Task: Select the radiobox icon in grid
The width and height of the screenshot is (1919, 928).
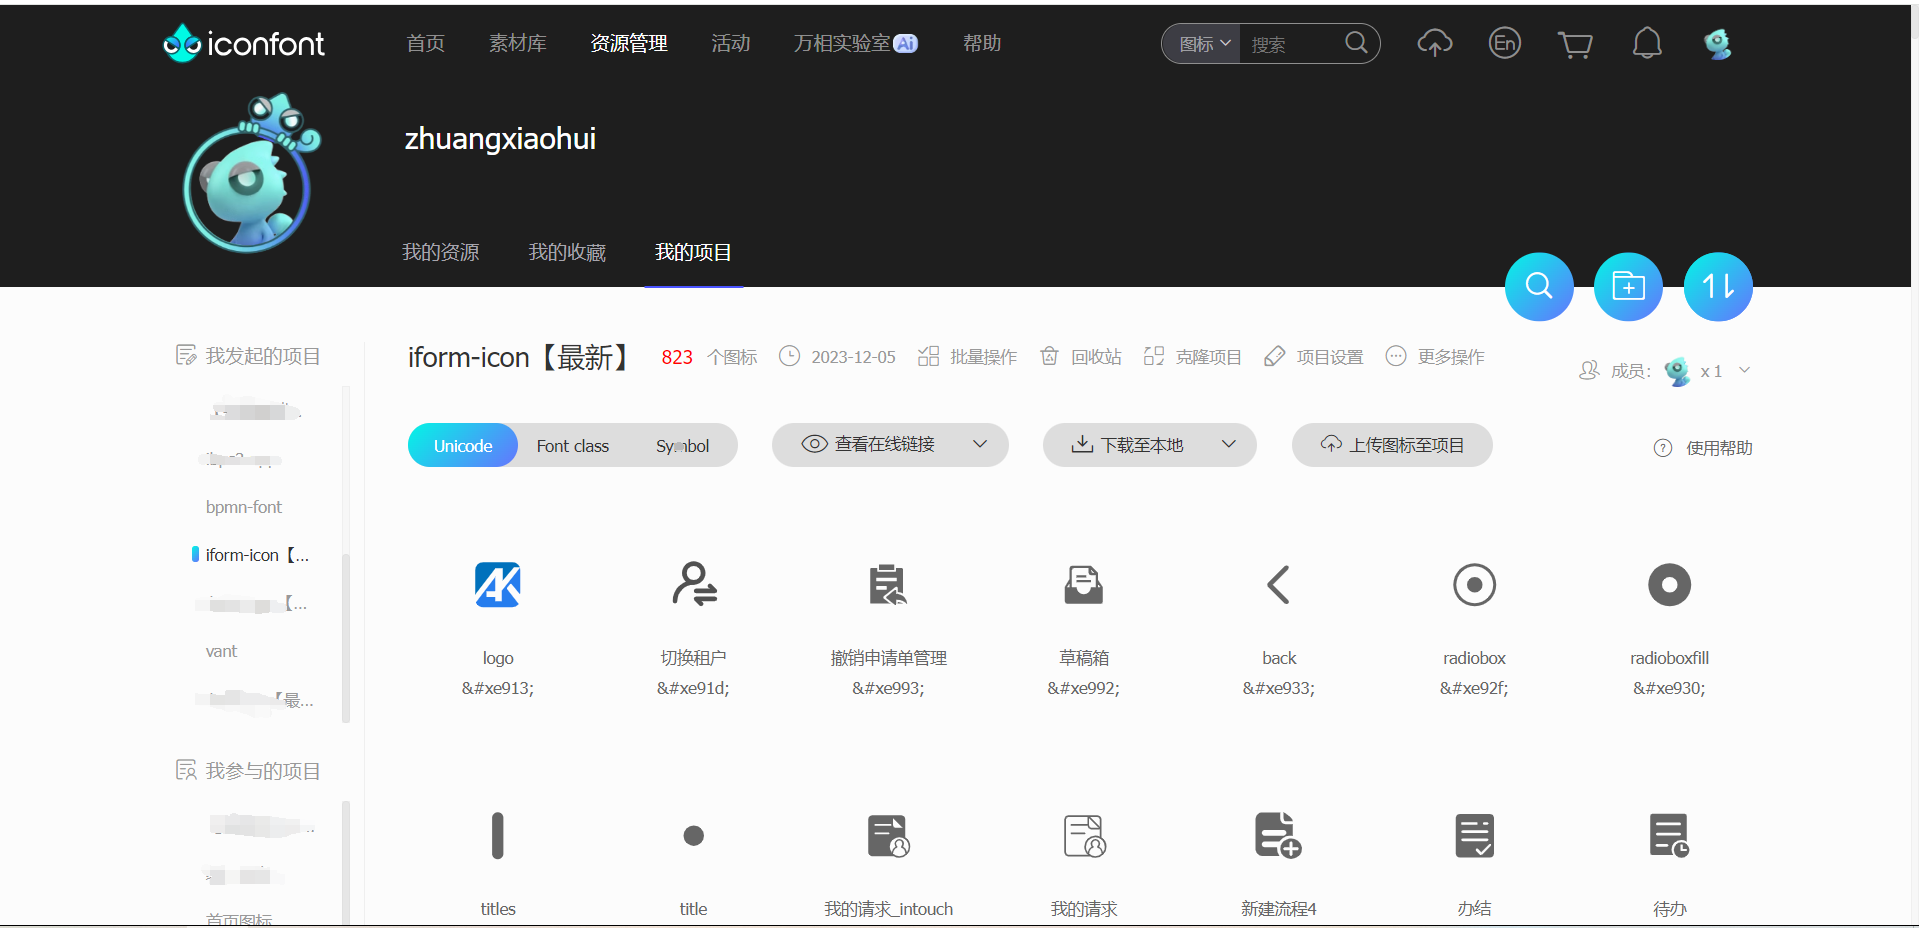Action: [x=1474, y=585]
